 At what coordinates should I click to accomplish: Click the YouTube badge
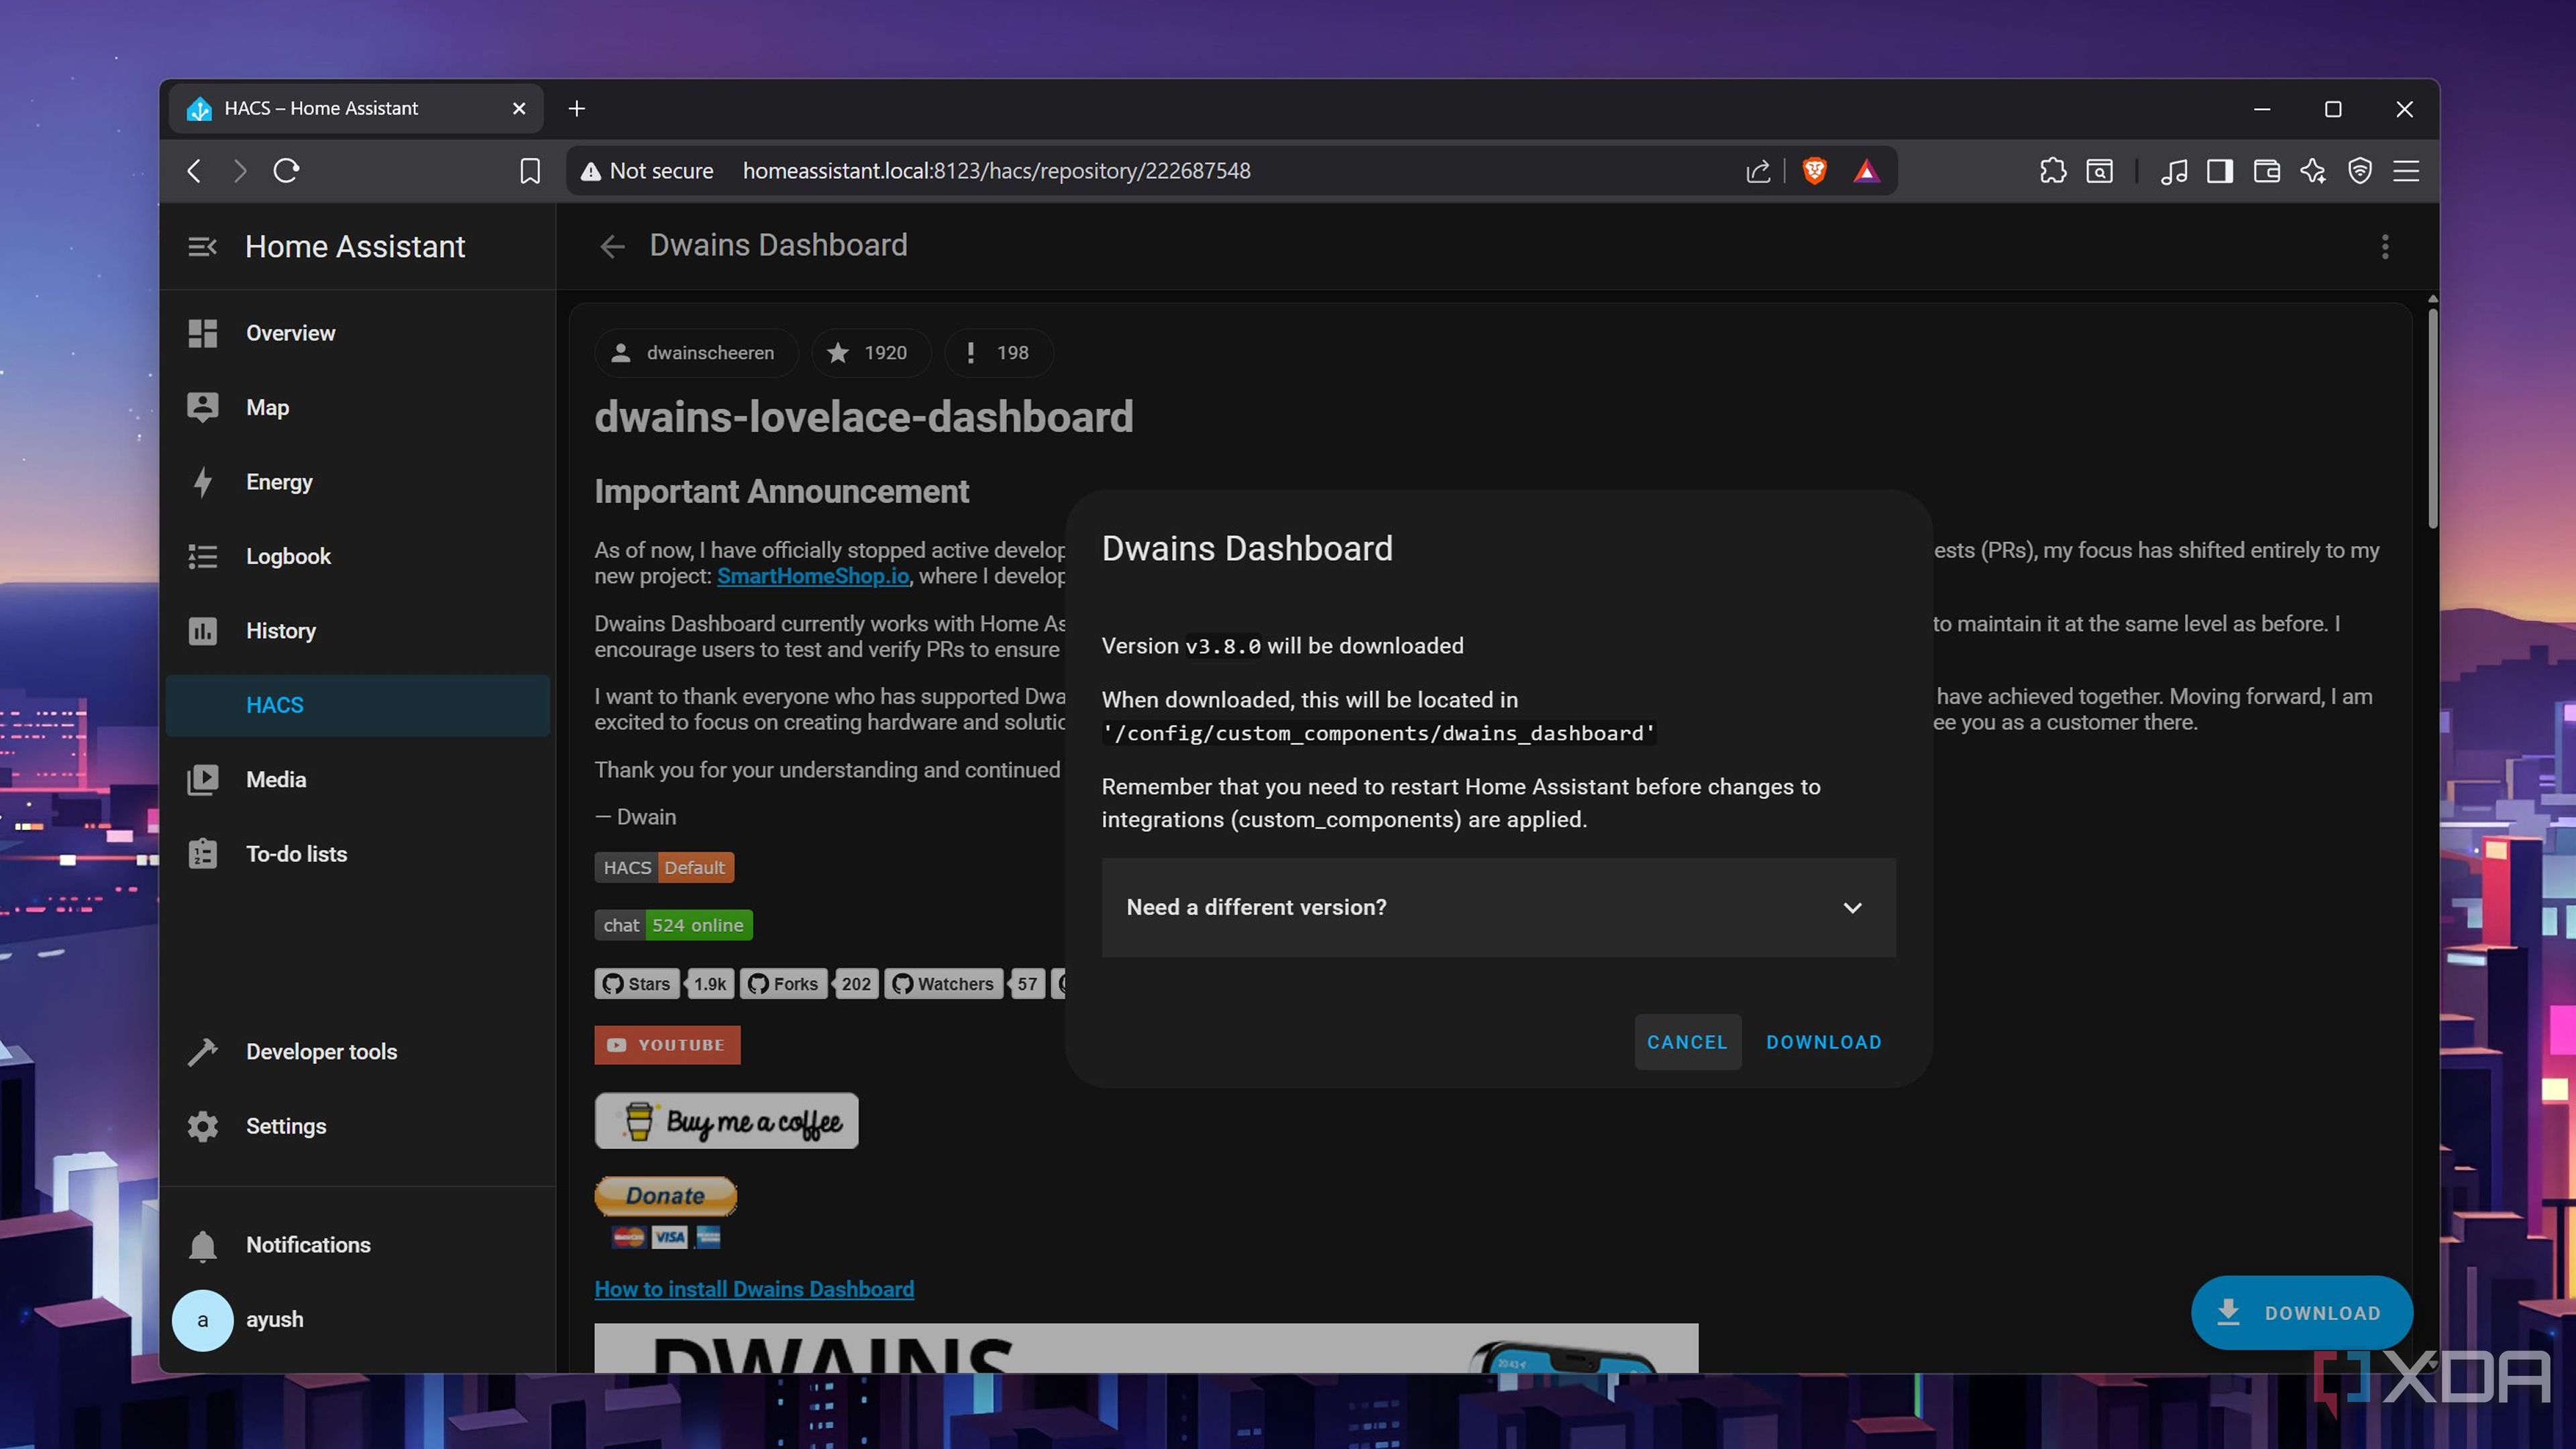[667, 1045]
